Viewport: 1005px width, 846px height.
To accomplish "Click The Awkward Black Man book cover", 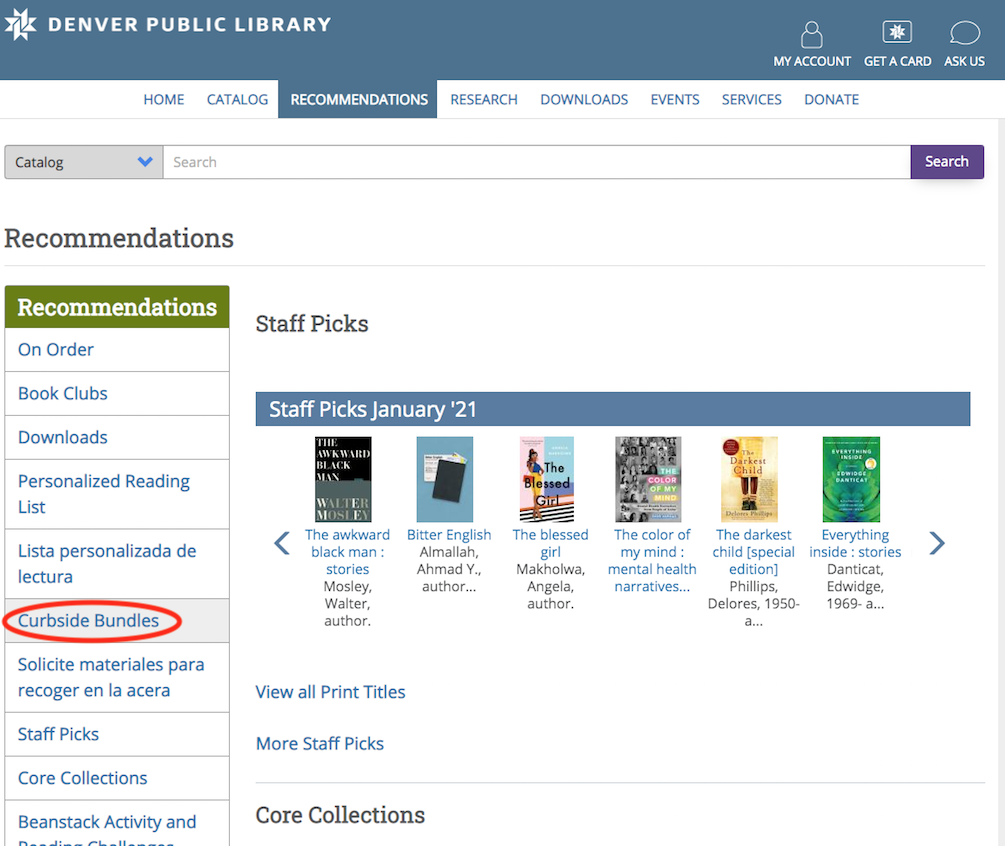I will click(343, 479).
